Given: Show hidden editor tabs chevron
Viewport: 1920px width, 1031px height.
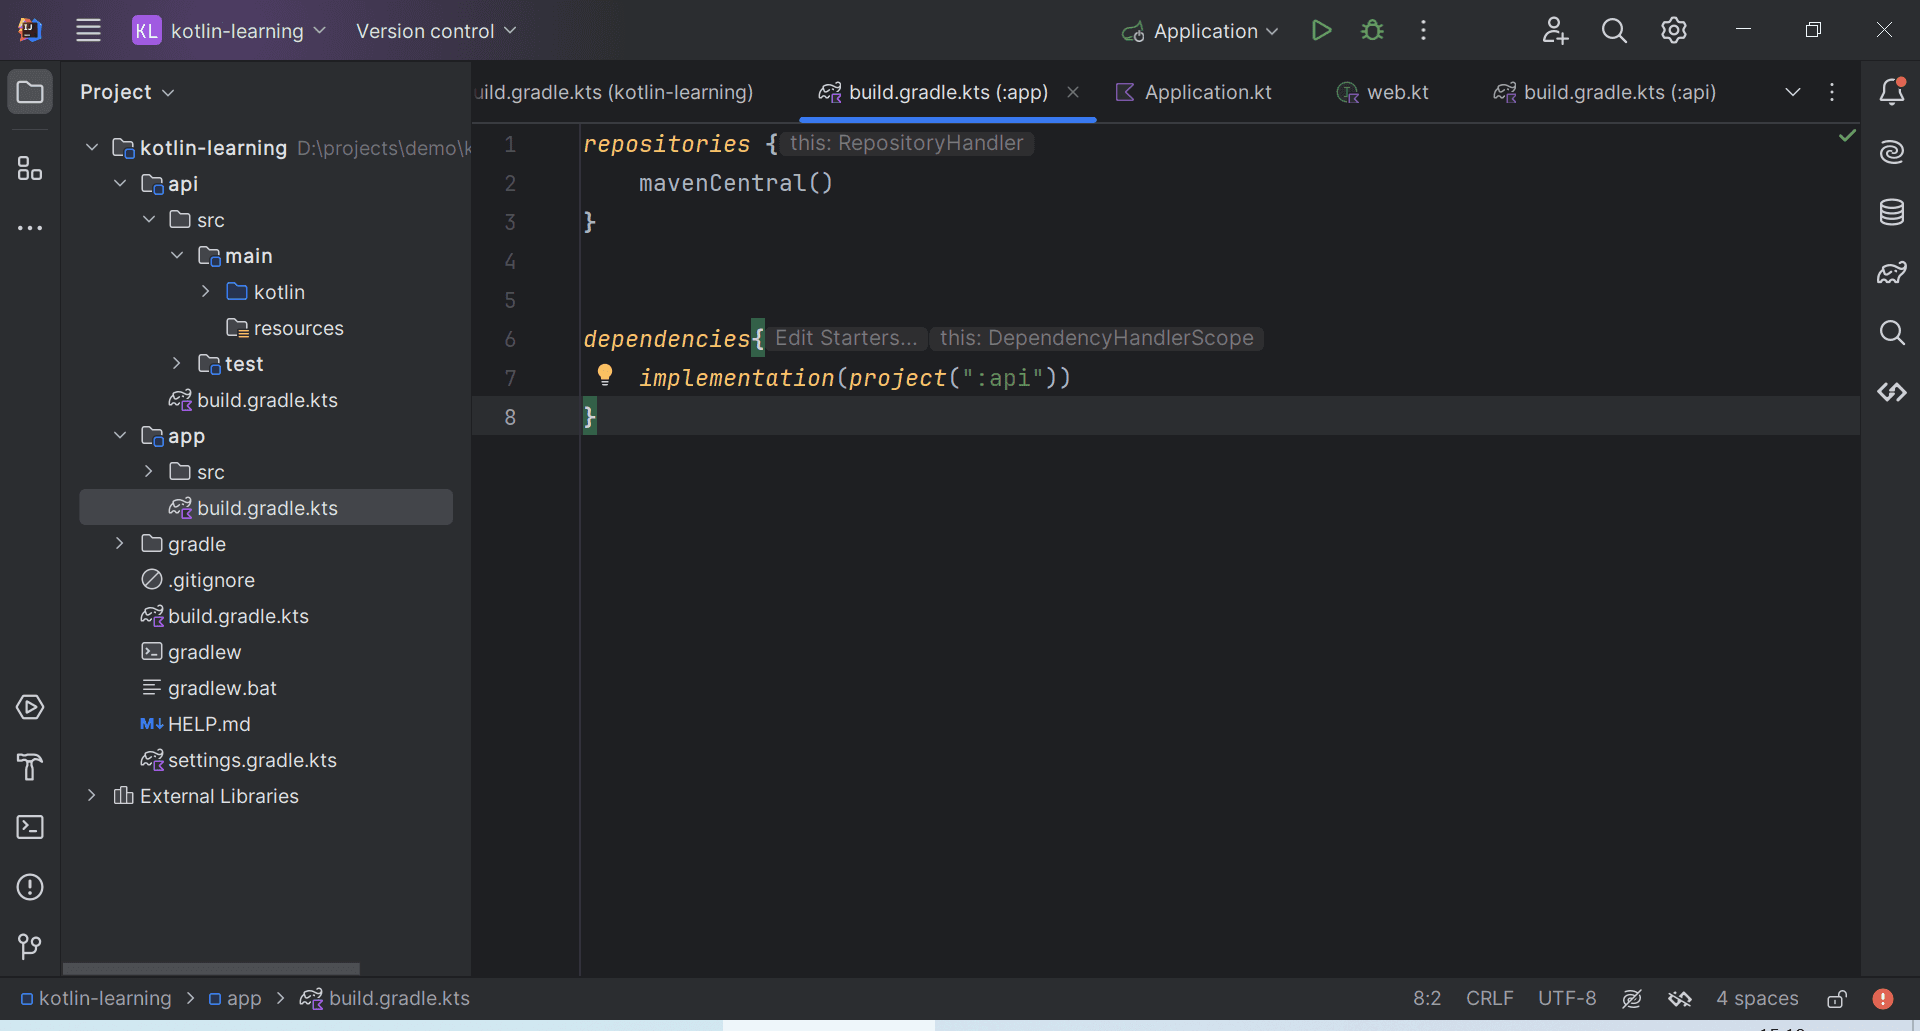Looking at the screenshot, I should point(1793,92).
